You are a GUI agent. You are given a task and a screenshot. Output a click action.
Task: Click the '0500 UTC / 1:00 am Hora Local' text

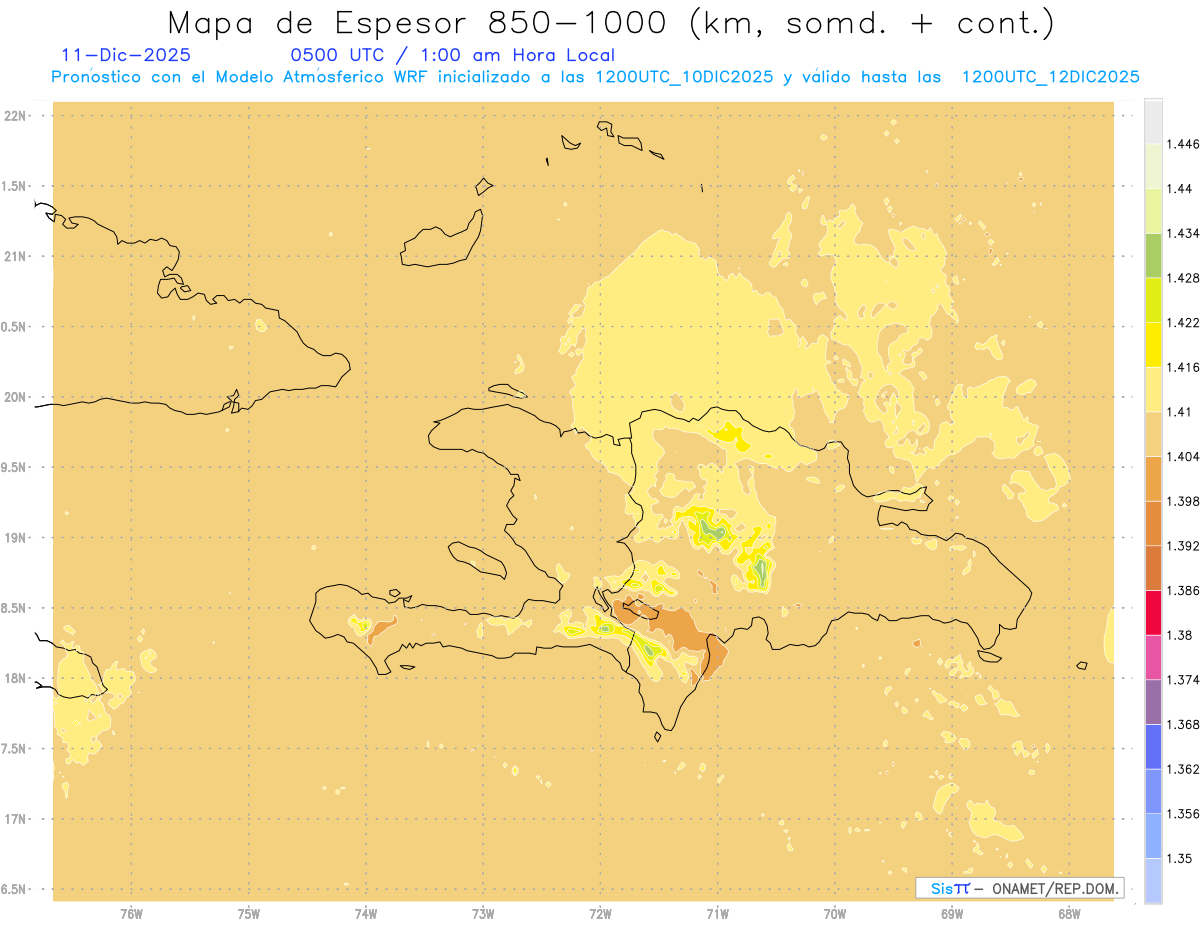(453, 55)
